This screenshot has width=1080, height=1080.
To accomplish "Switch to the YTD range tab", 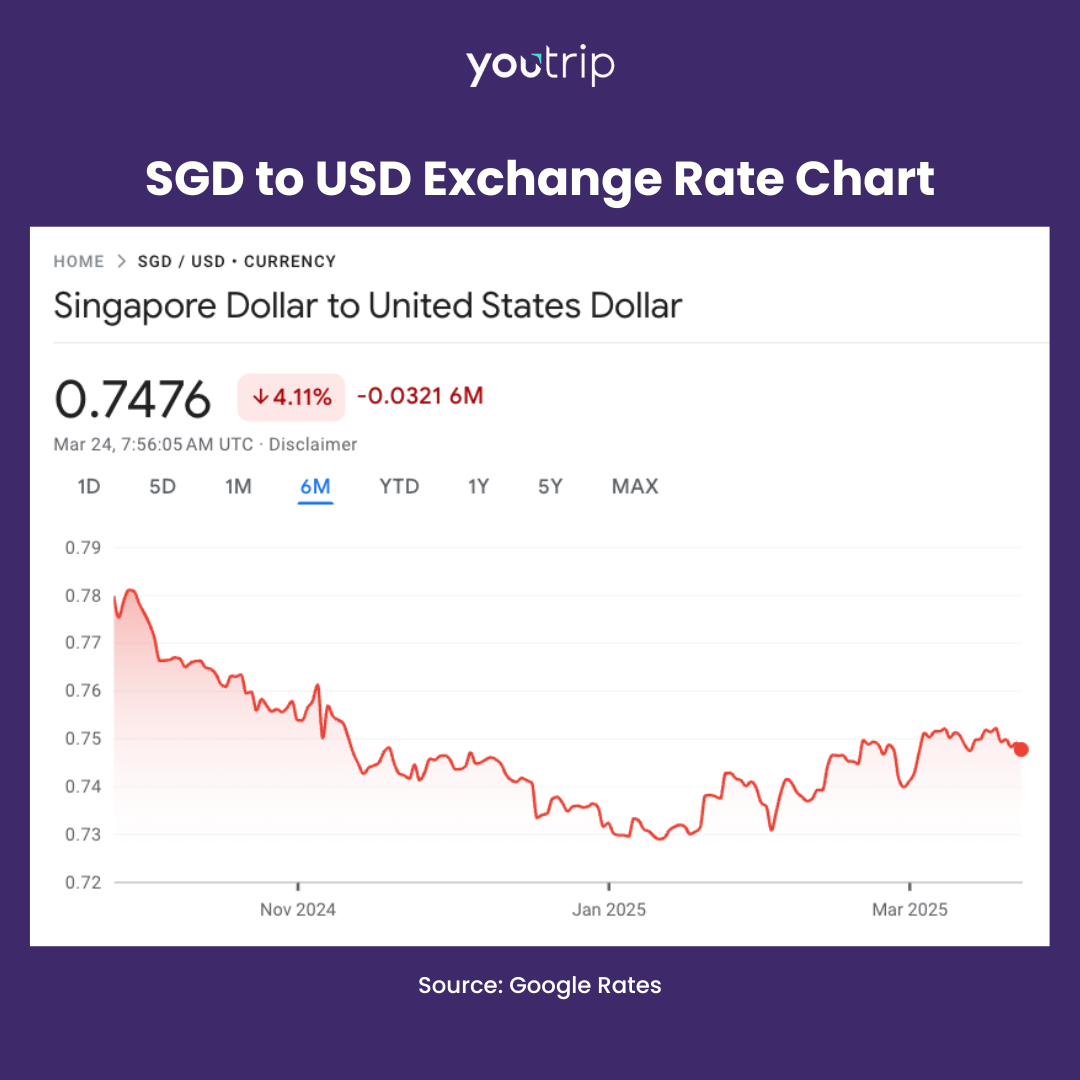I will point(399,487).
